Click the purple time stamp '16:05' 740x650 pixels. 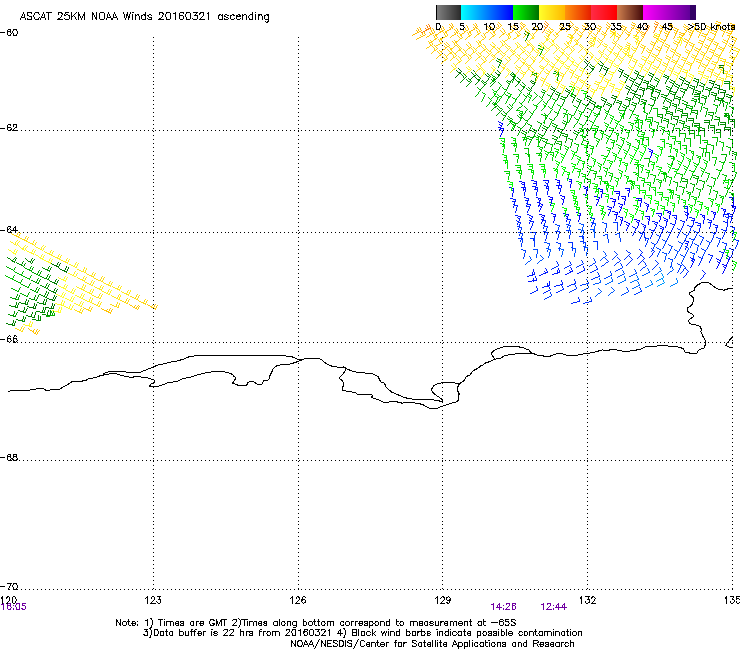14,607
